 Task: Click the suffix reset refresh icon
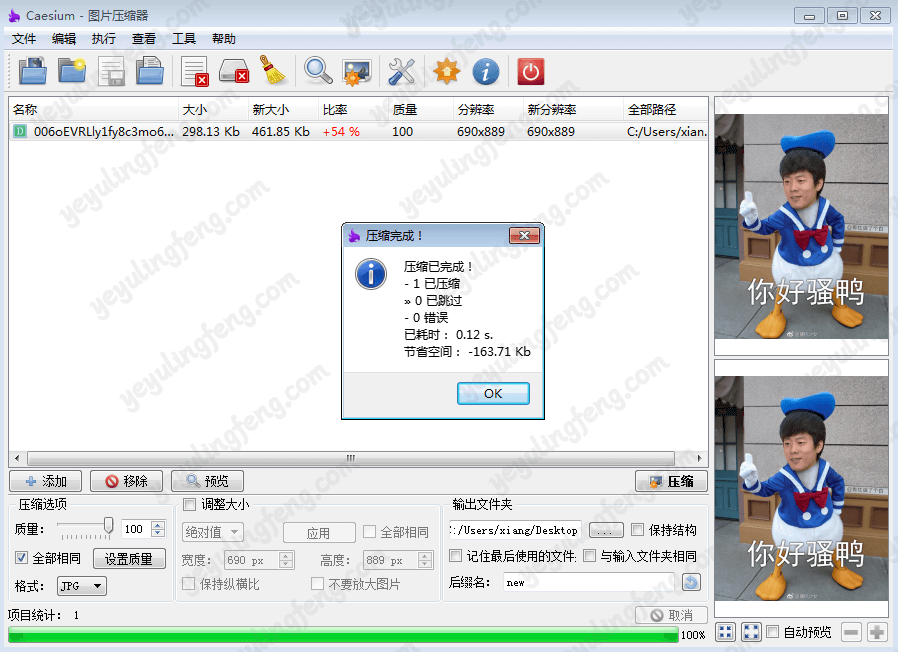tap(691, 582)
